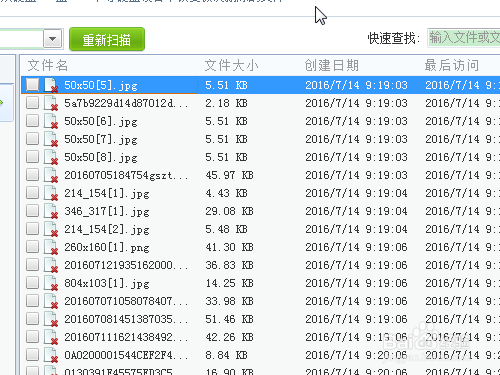Check the box for 260x160[1].png

click(33, 247)
